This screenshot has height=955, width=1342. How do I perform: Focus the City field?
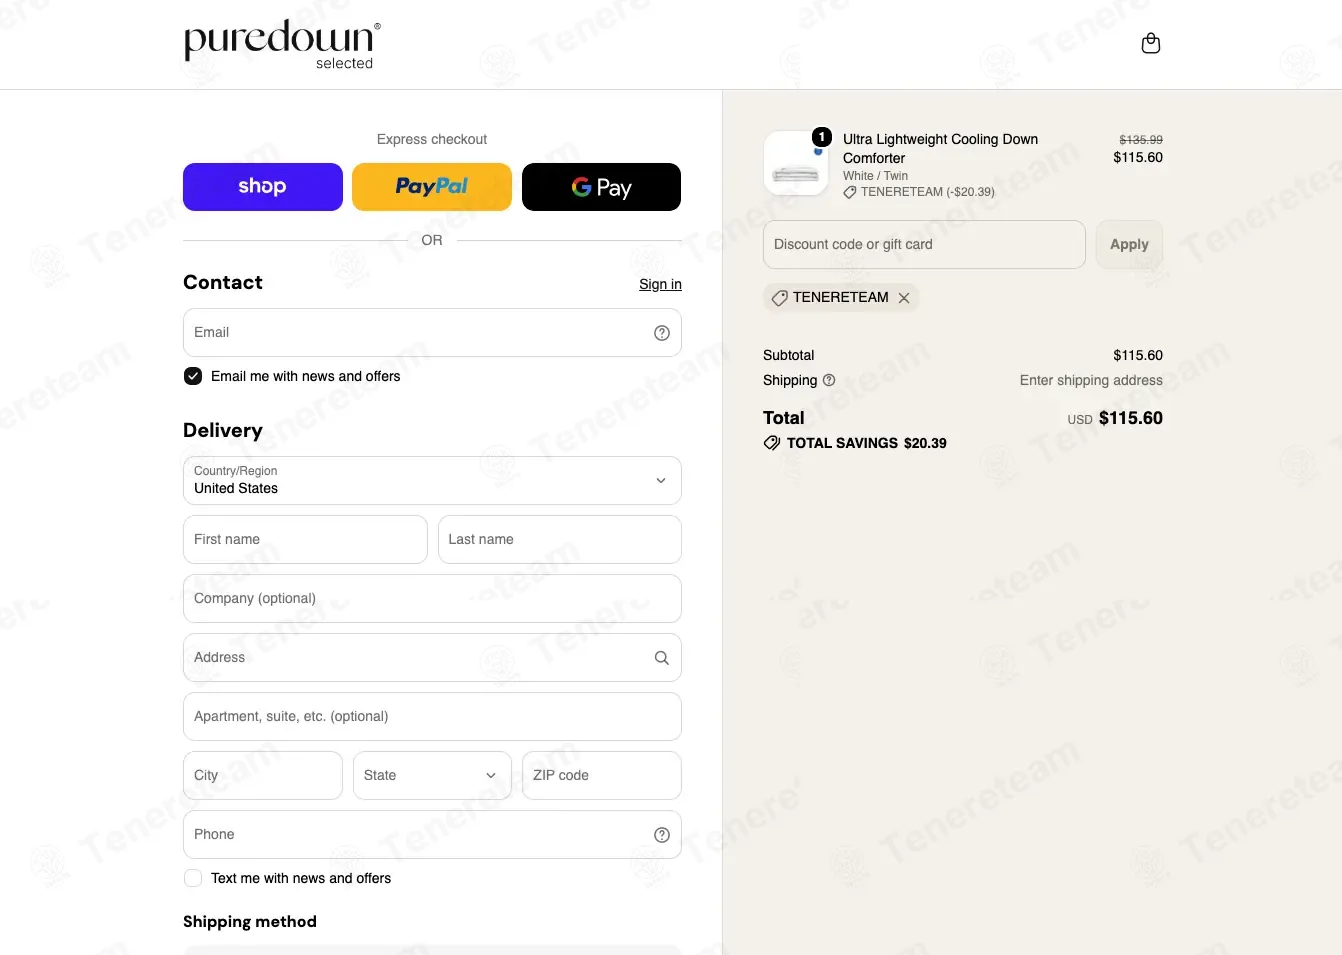263,776
